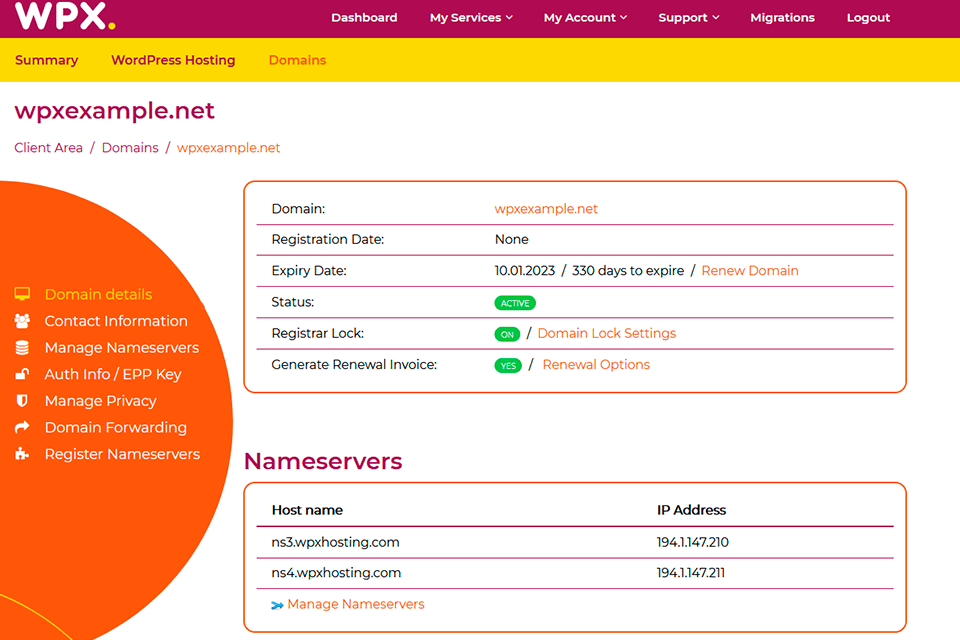Open Register Nameservers sidebar item
The height and width of the screenshot is (640, 960).
point(122,454)
